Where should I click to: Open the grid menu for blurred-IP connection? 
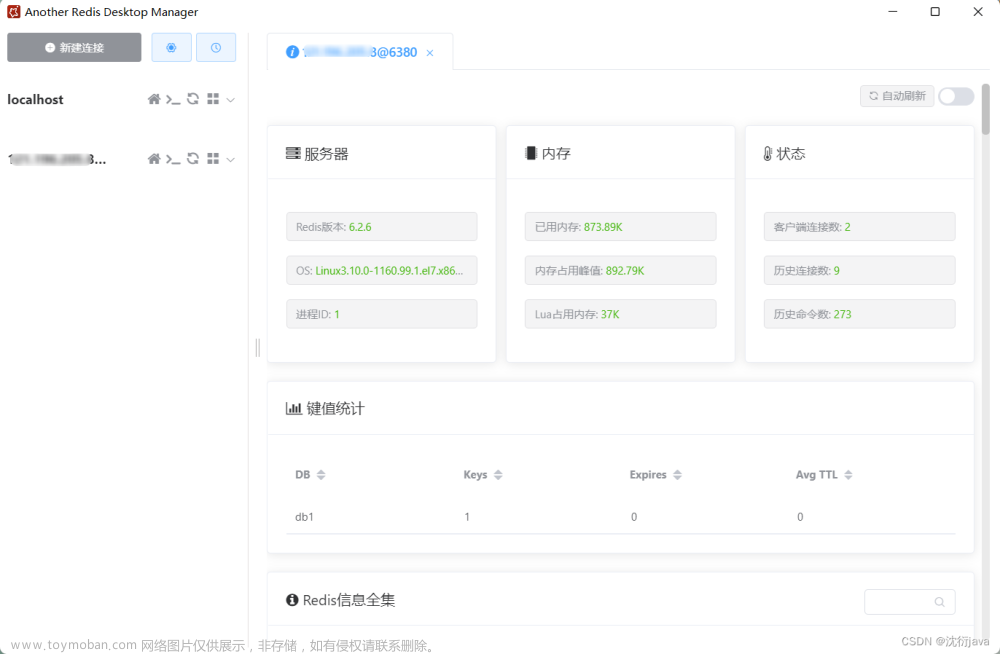coord(213,159)
